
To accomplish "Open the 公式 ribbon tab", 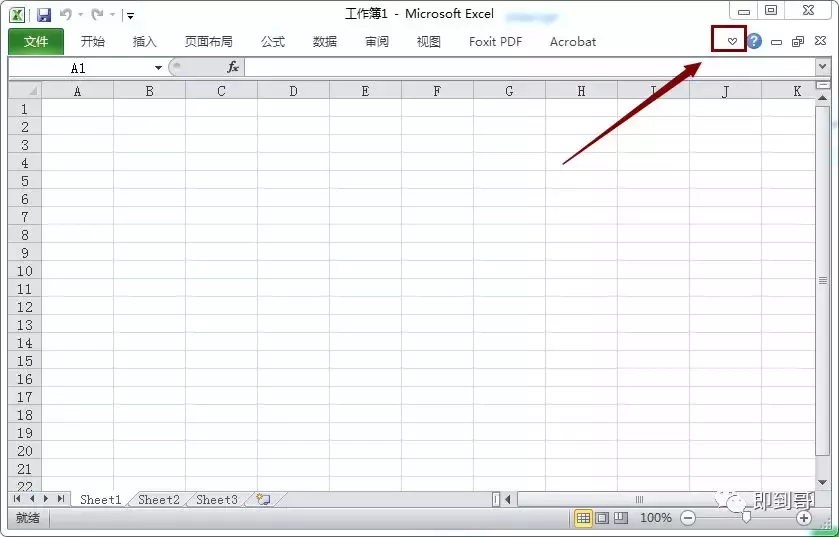I will [x=273, y=42].
